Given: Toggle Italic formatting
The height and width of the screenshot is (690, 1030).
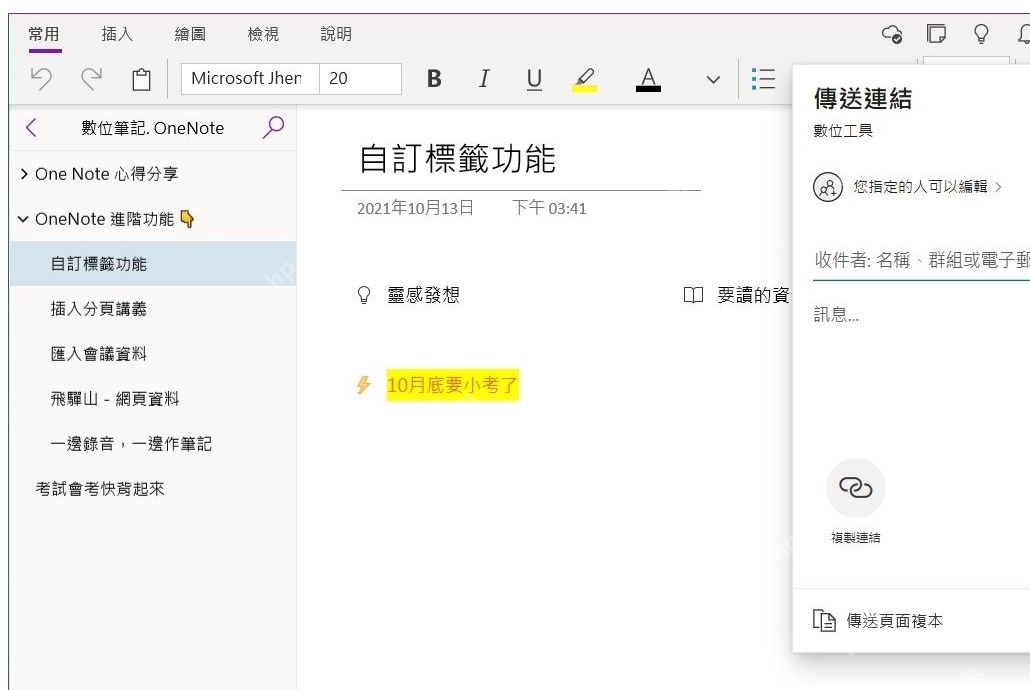Looking at the screenshot, I should point(484,79).
